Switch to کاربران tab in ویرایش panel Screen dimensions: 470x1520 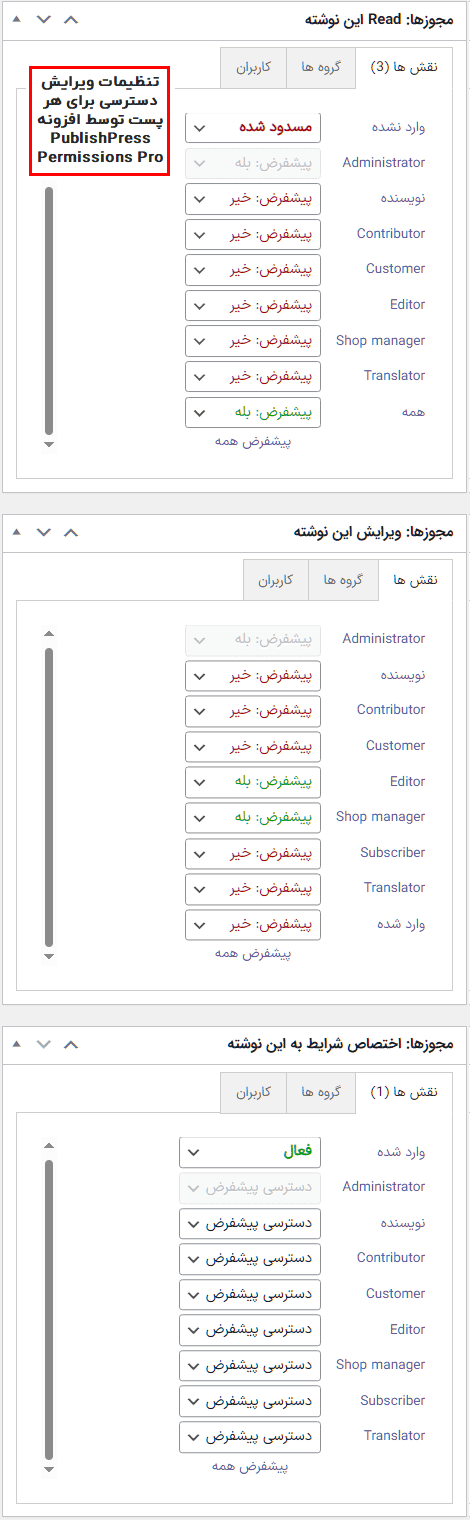coord(277,580)
